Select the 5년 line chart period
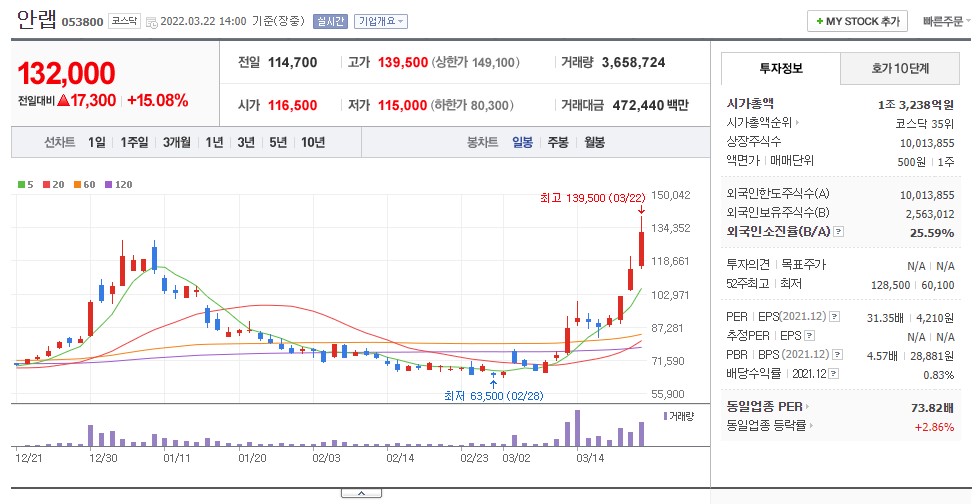 [x=278, y=142]
